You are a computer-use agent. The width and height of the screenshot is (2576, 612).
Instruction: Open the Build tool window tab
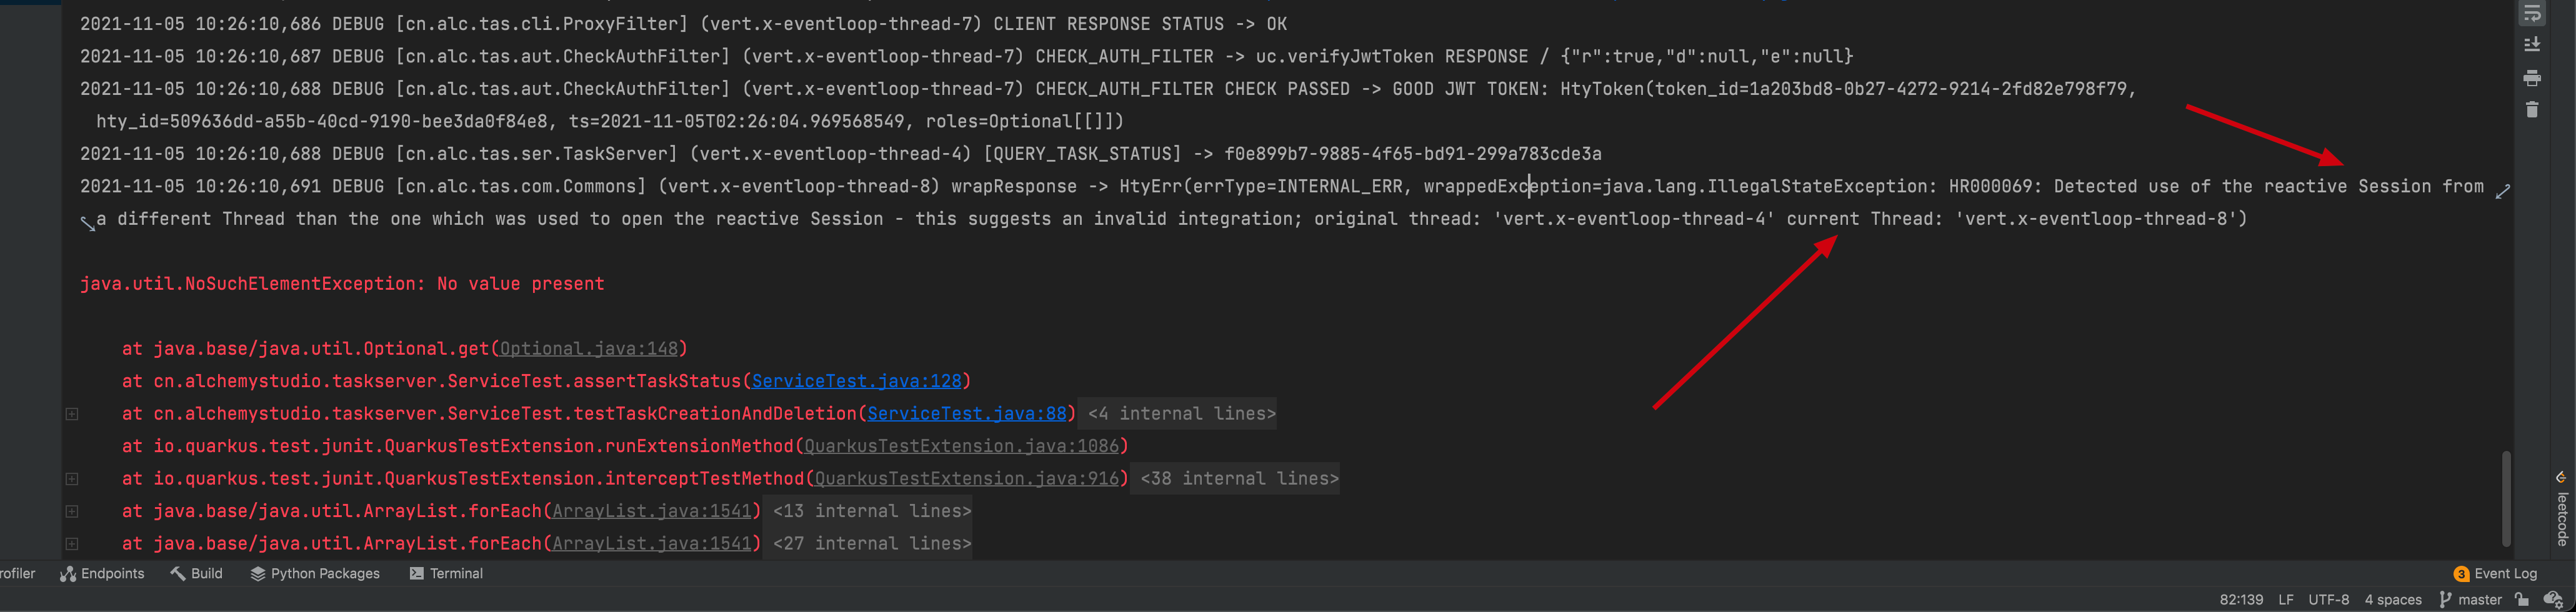tap(196, 574)
